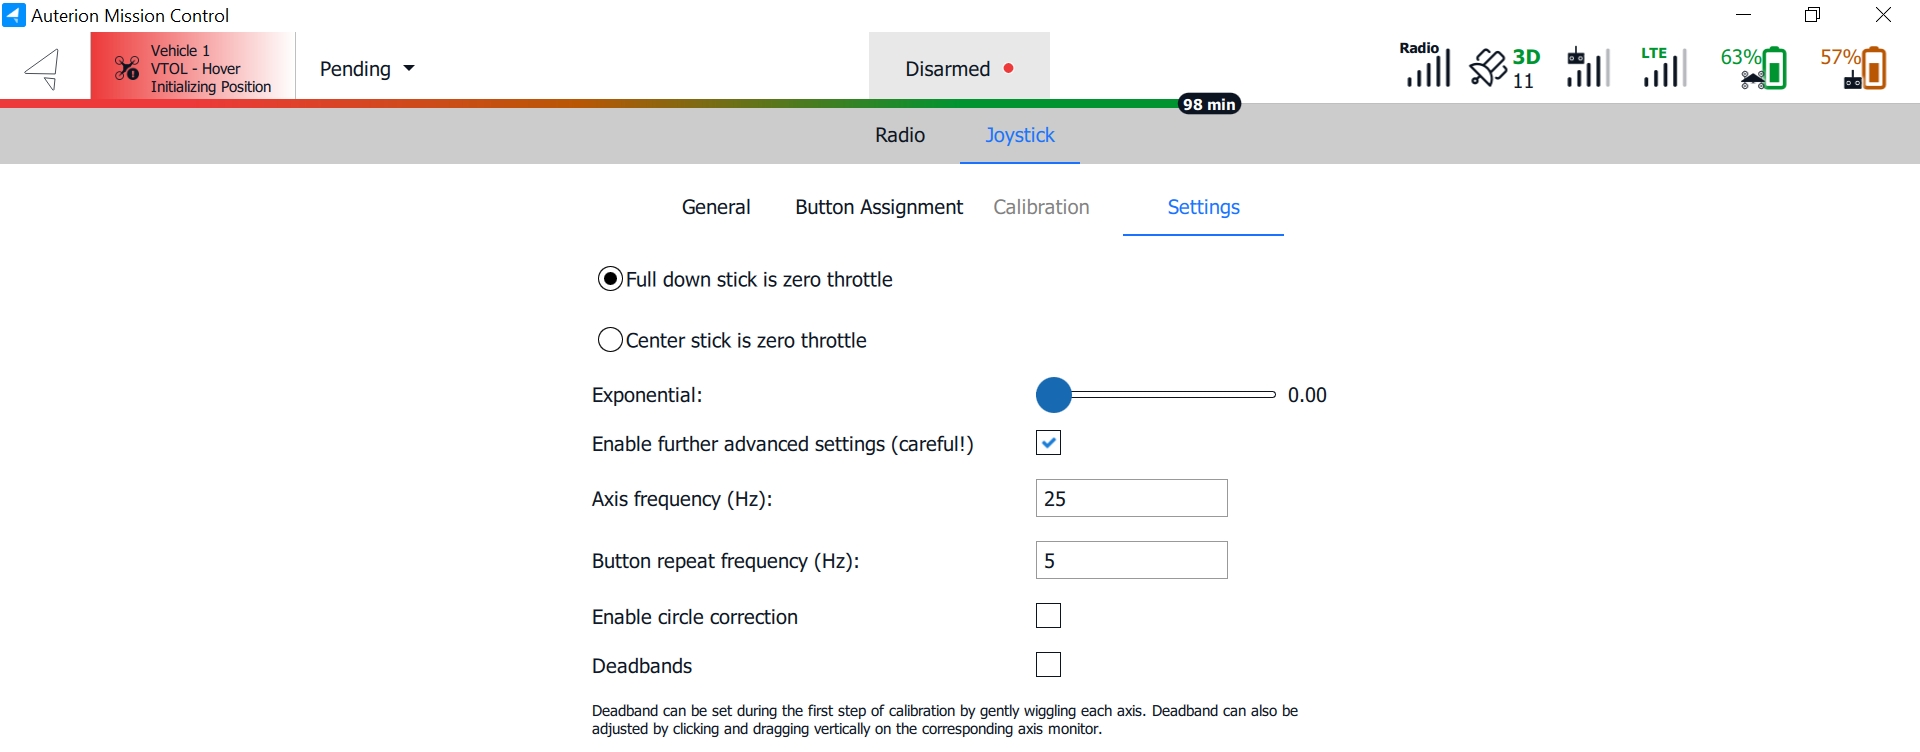Open the 57% controller battery icon

click(x=1854, y=68)
